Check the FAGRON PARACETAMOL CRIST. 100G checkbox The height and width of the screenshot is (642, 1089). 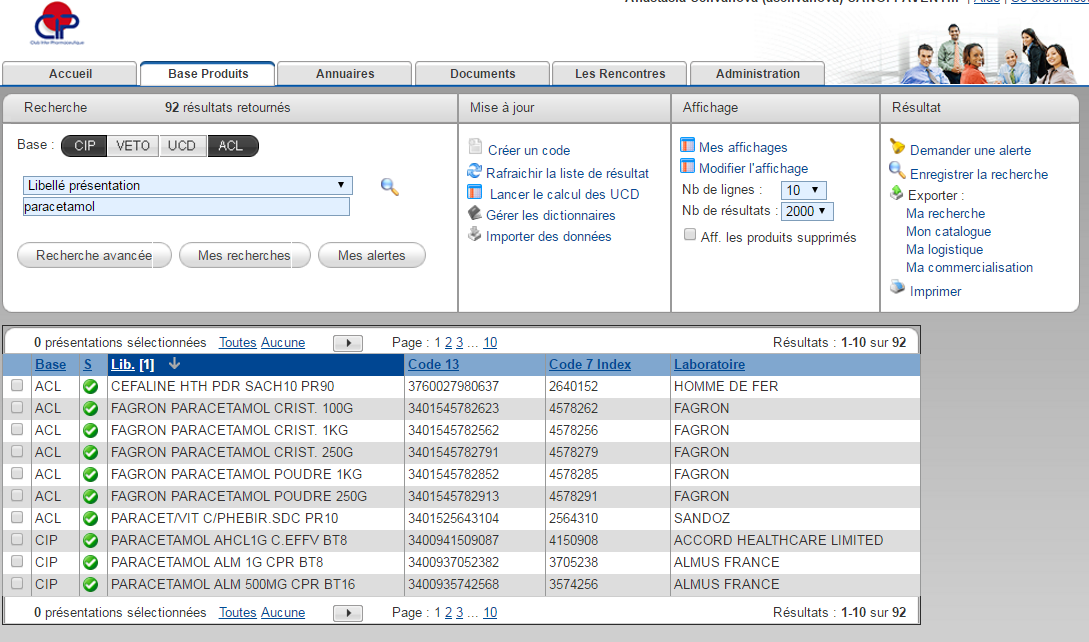click(x=17, y=408)
